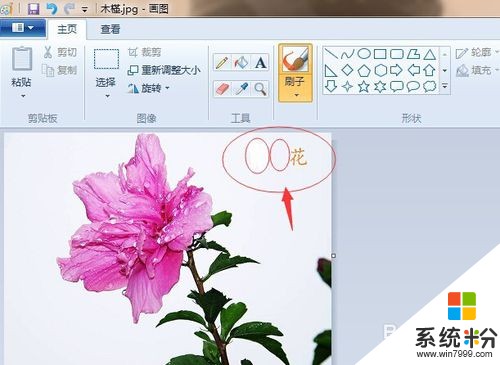Choose the 选择 rectangle selection tool
This screenshot has width=500, height=365.
tap(106, 59)
